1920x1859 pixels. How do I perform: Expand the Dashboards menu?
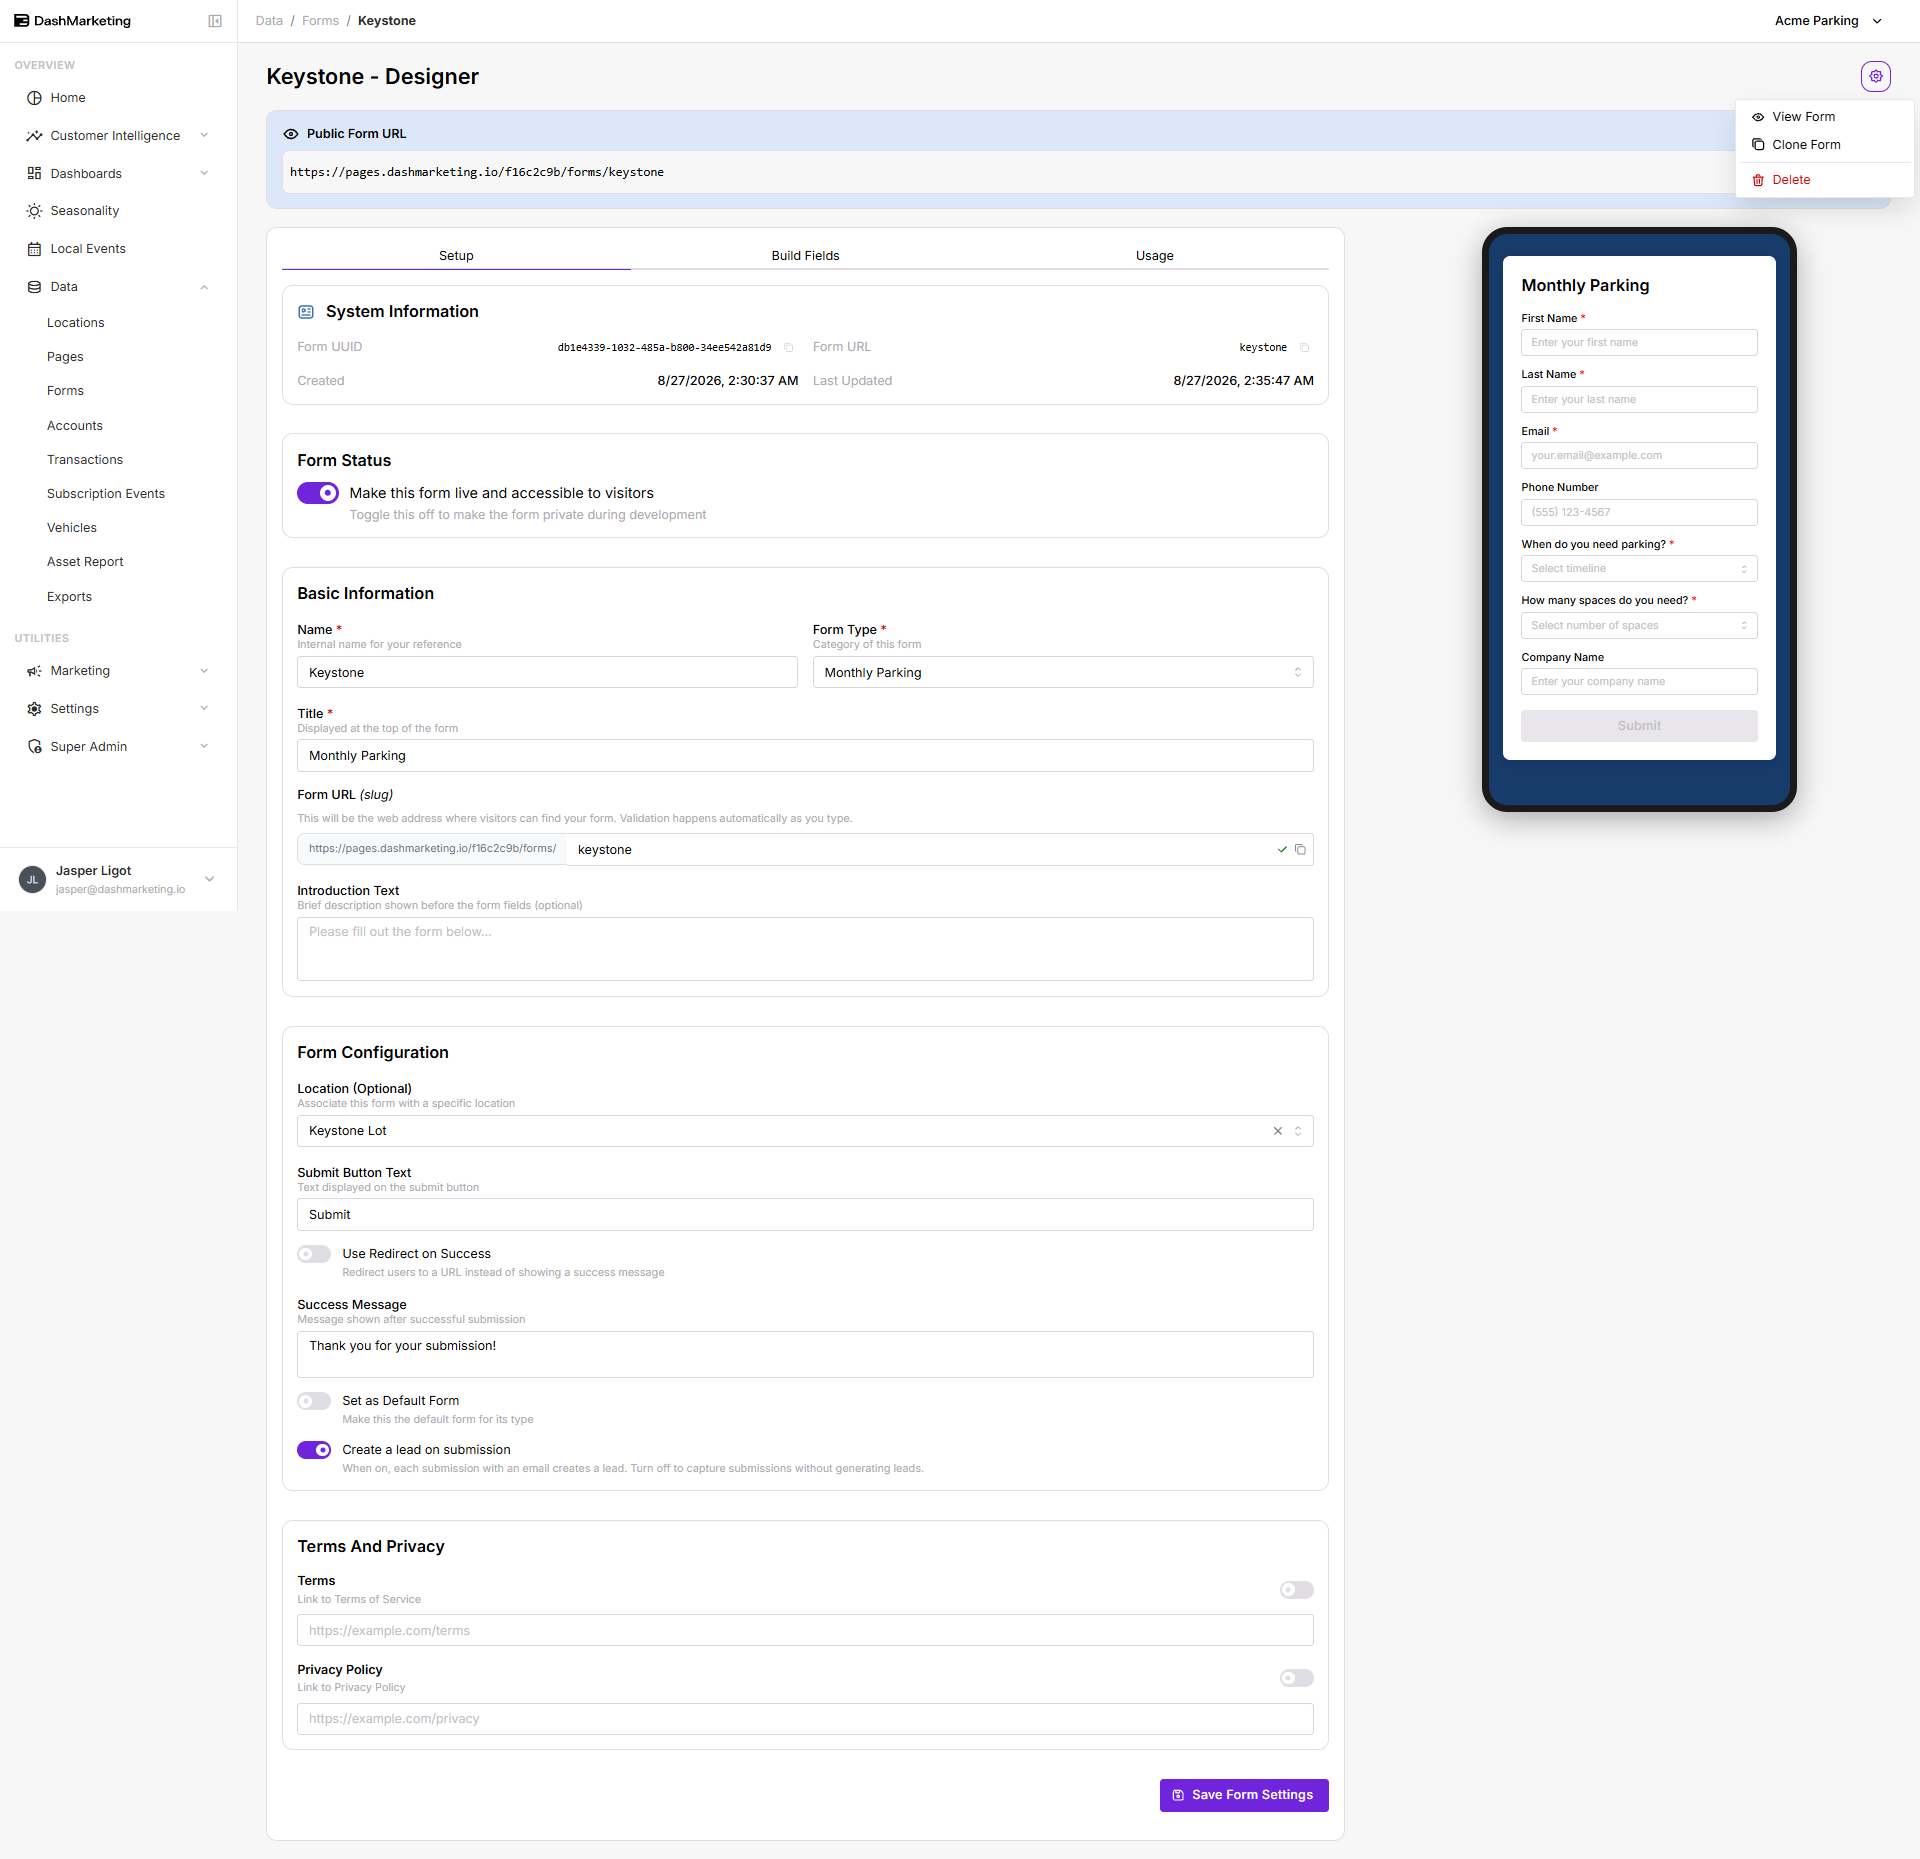pos(204,173)
